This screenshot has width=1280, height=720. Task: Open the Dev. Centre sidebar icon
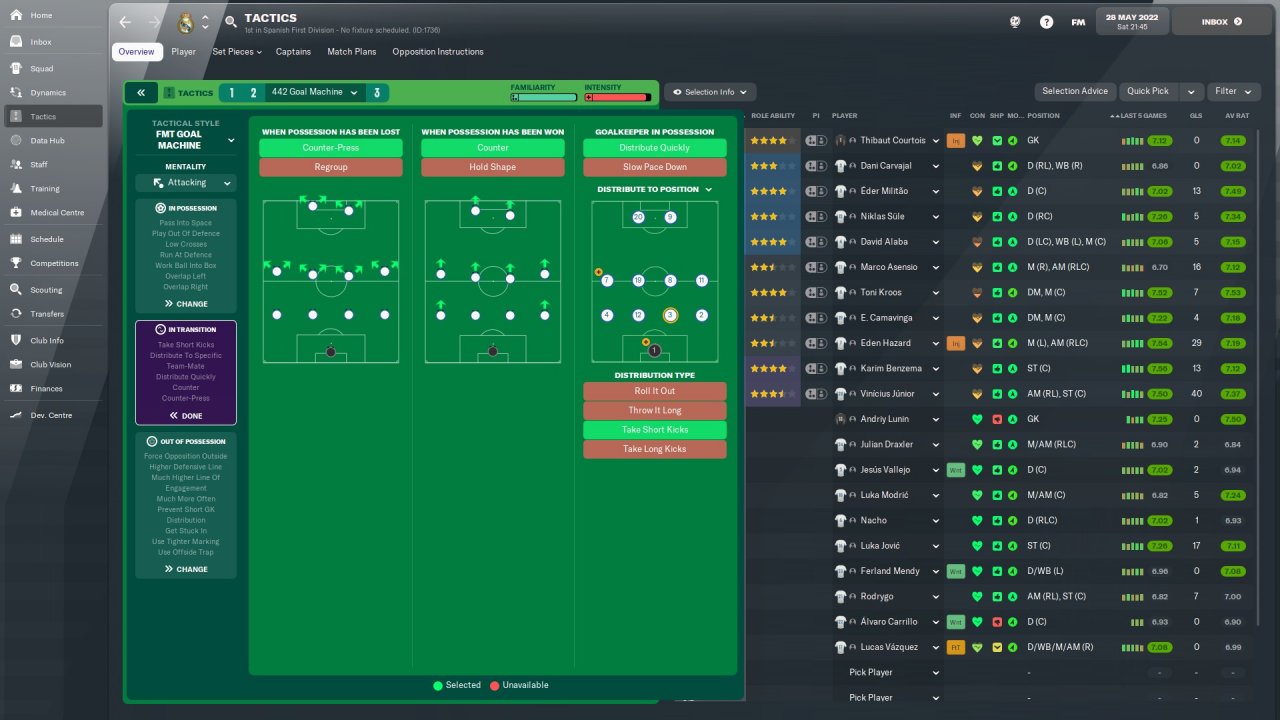point(16,415)
